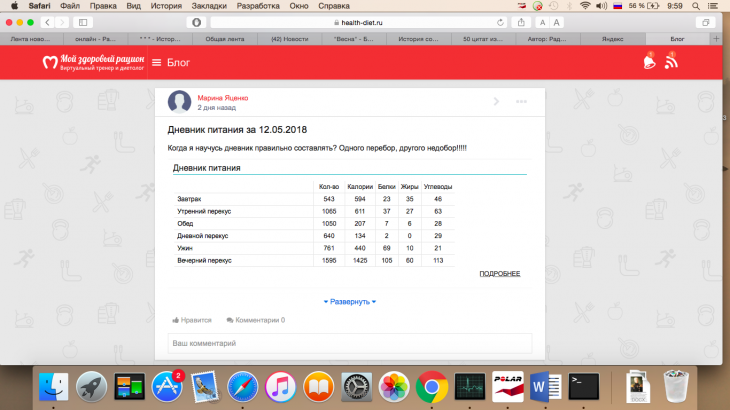
Task: Switch to the Яндекс tab
Action: pyautogui.click(x=611, y=38)
